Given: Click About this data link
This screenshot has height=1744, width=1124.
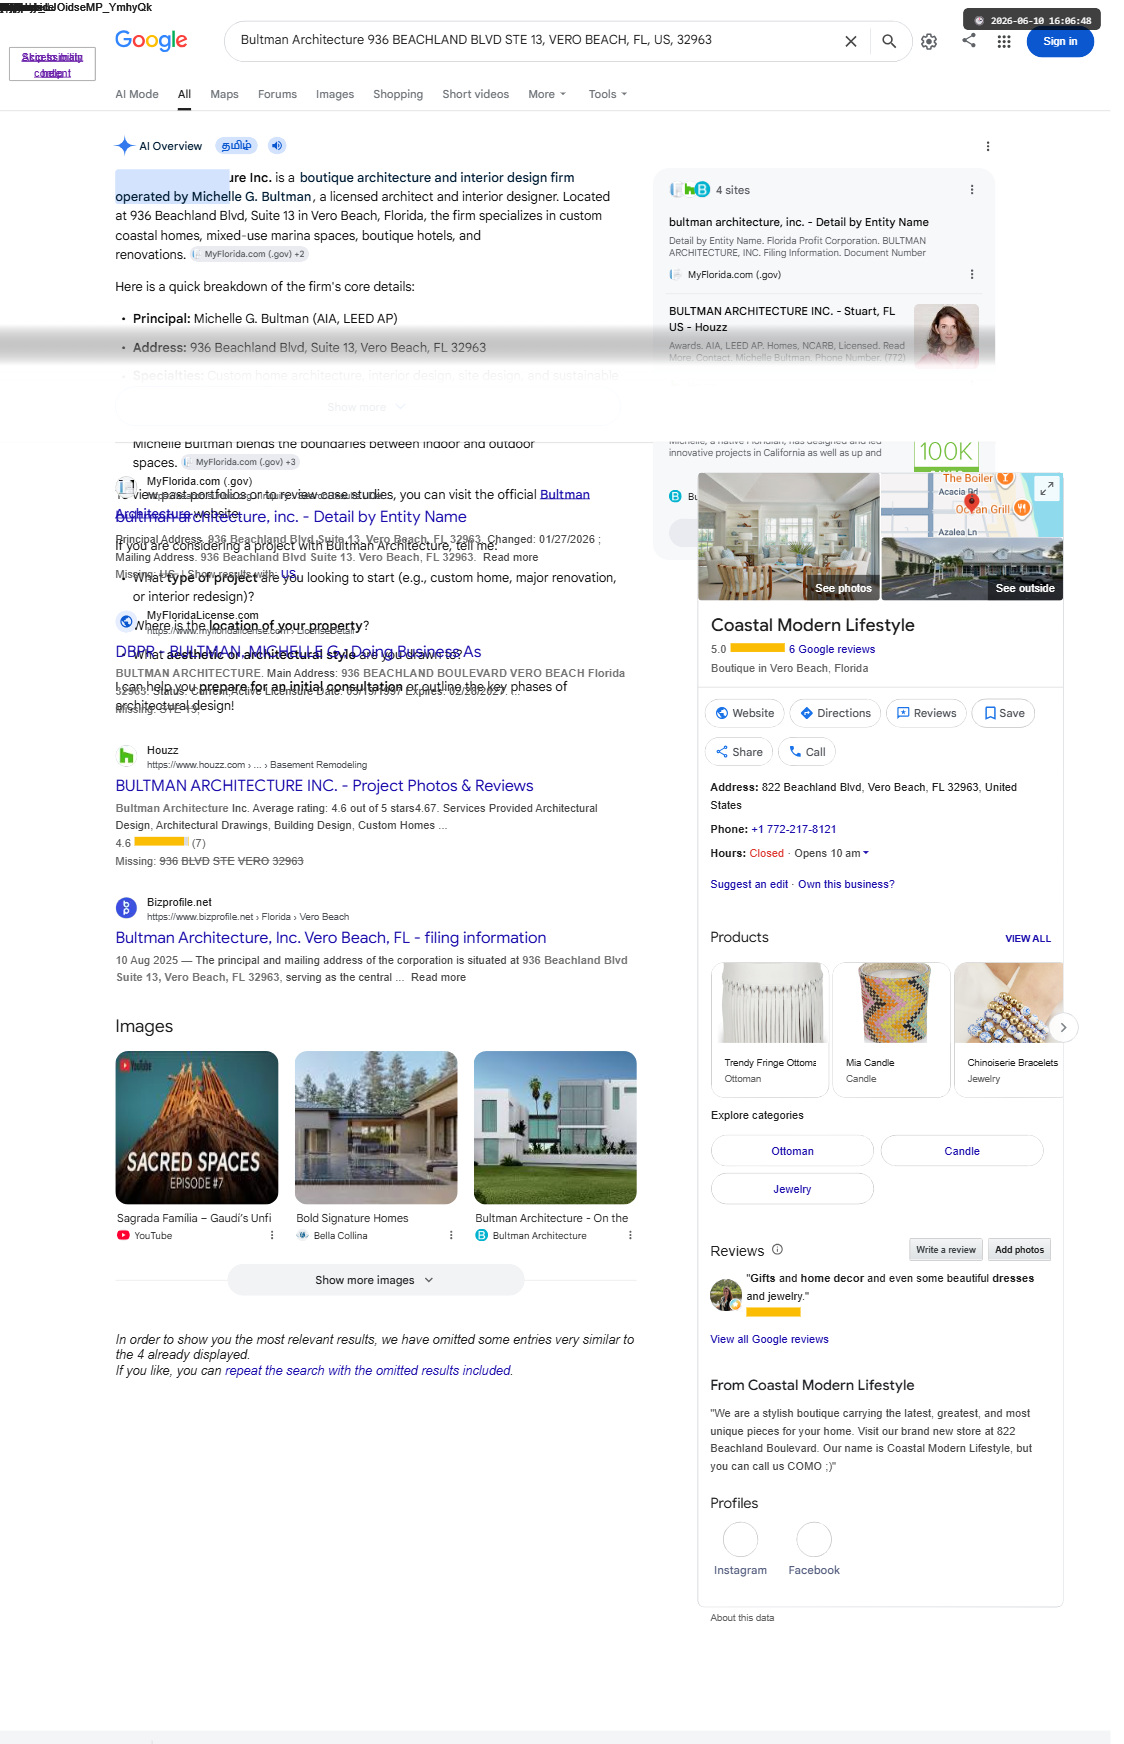Looking at the screenshot, I should coord(742,1618).
